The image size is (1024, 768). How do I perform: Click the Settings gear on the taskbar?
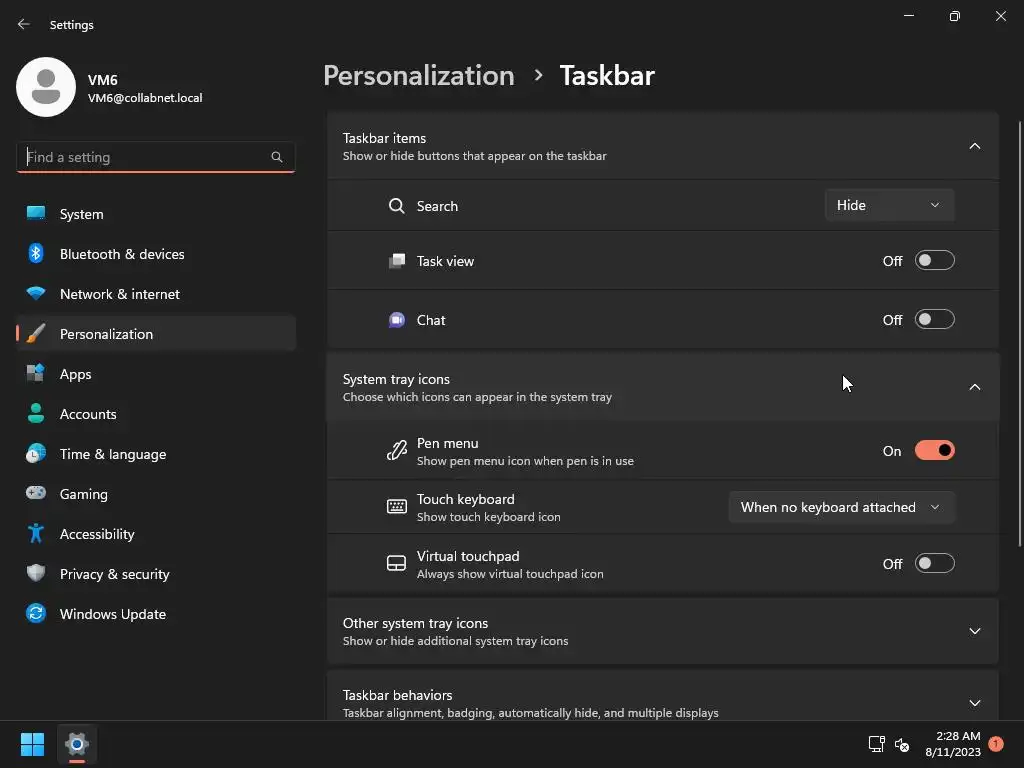77,744
